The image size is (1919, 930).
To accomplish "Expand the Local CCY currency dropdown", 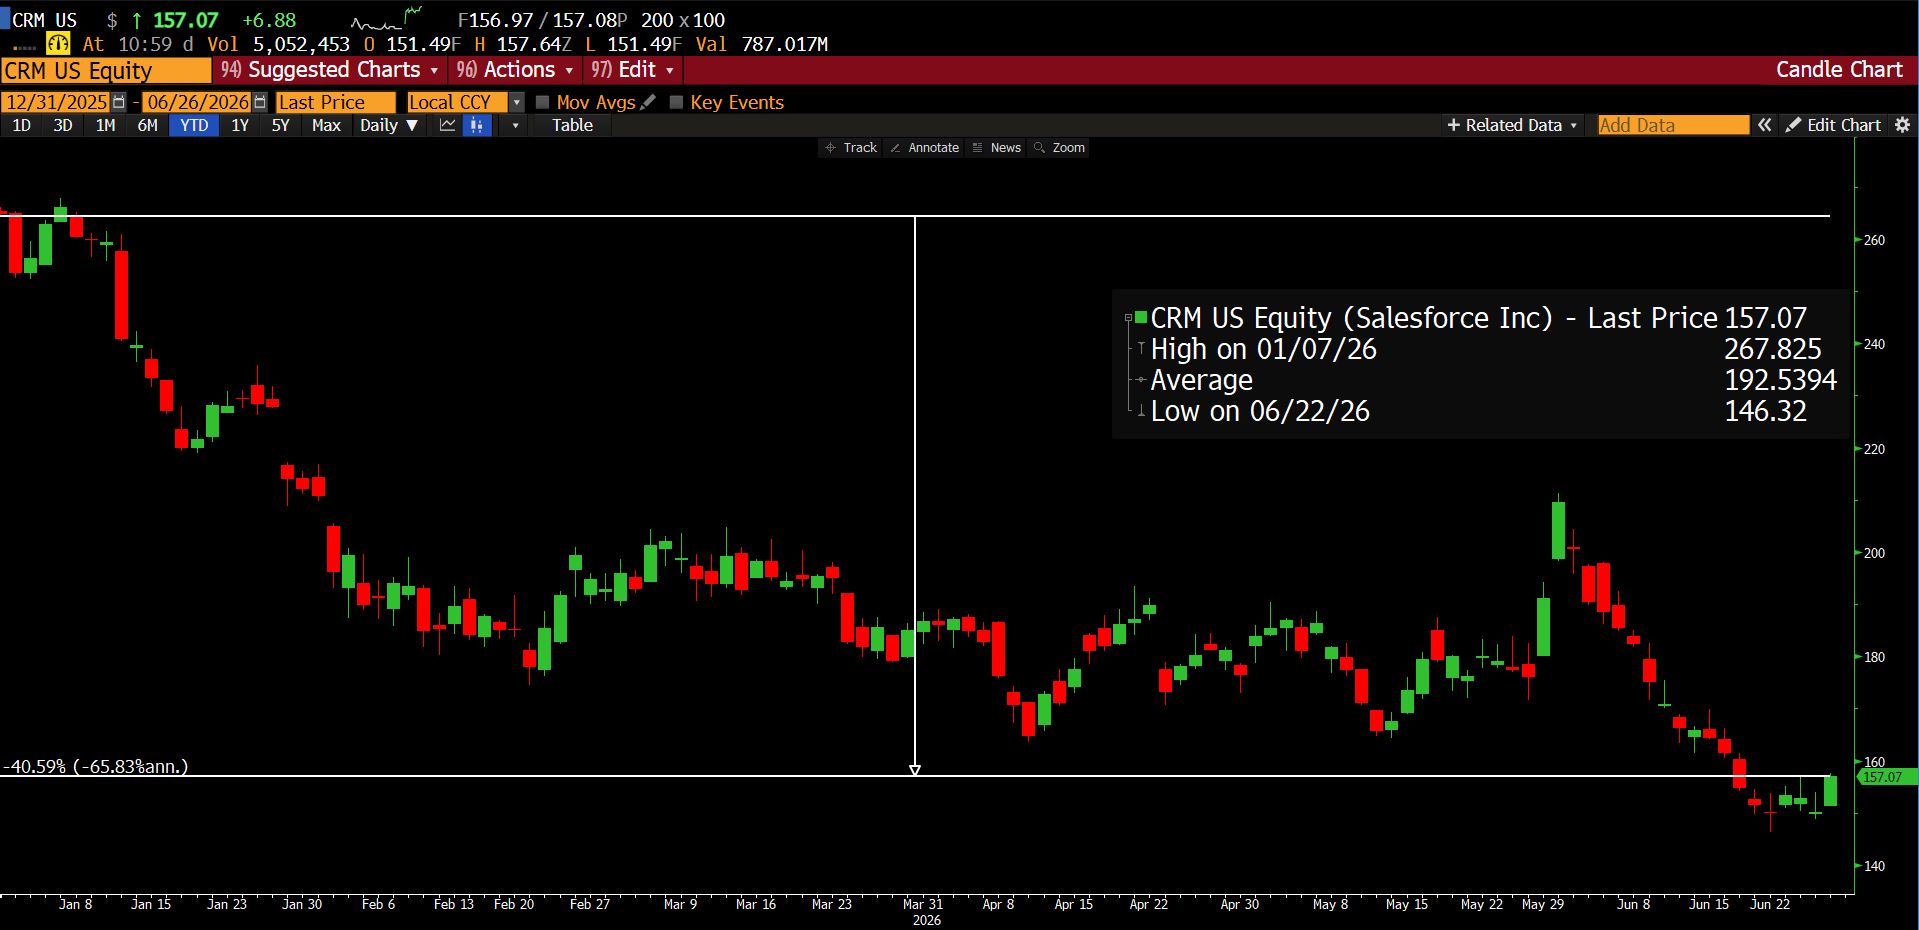I will pos(516,102).
